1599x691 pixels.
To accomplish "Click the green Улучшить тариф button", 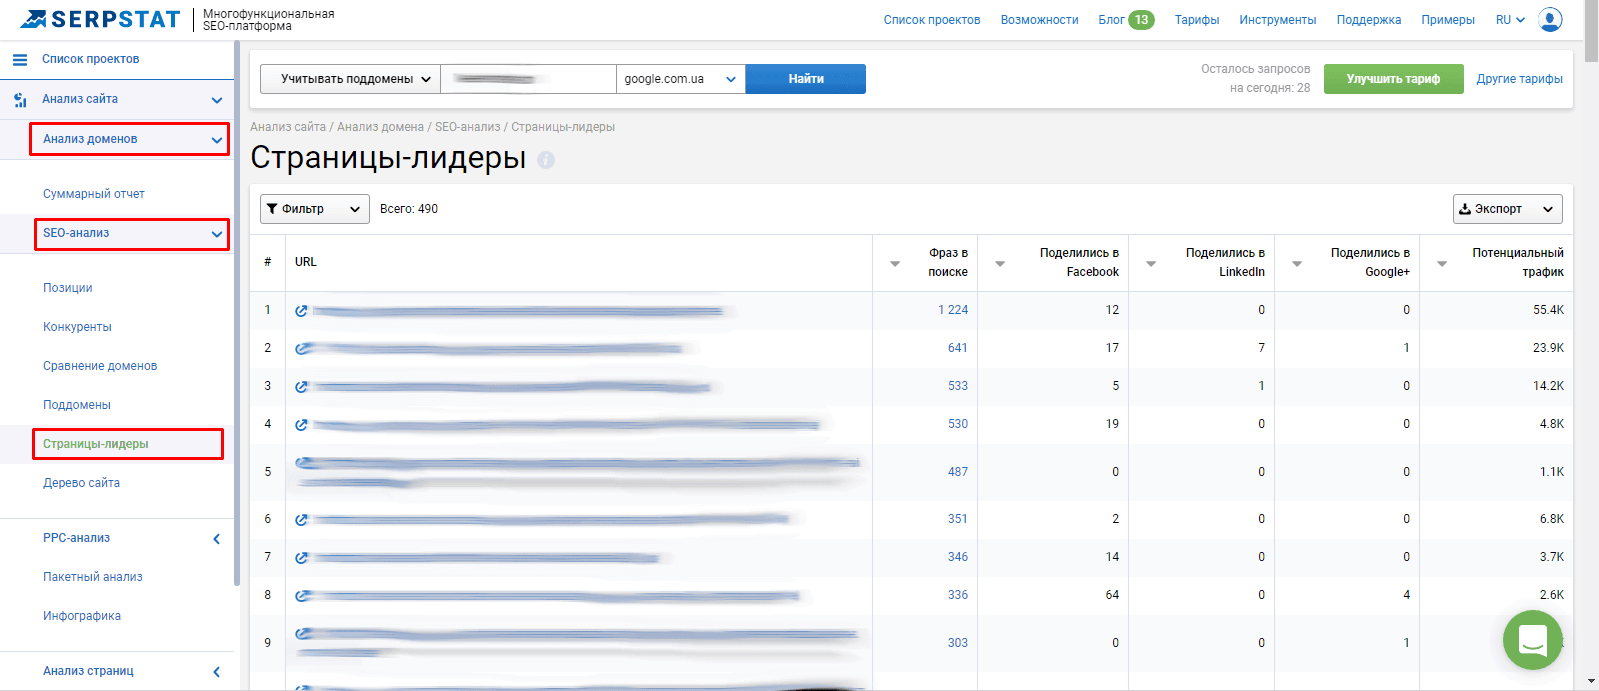I will coord(1393,79).
